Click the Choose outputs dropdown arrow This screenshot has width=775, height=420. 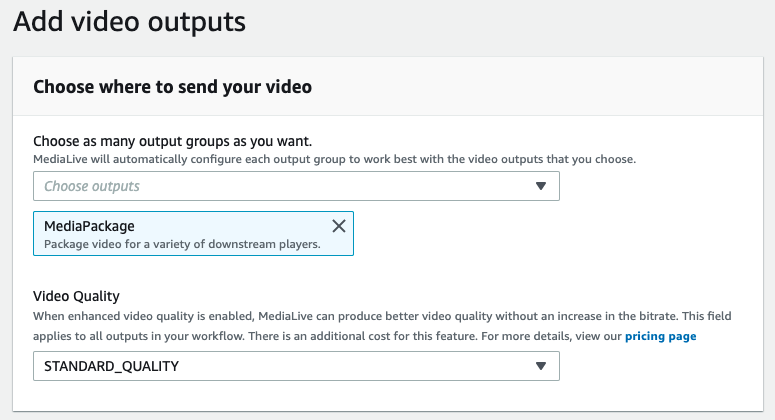coord(541,186)
